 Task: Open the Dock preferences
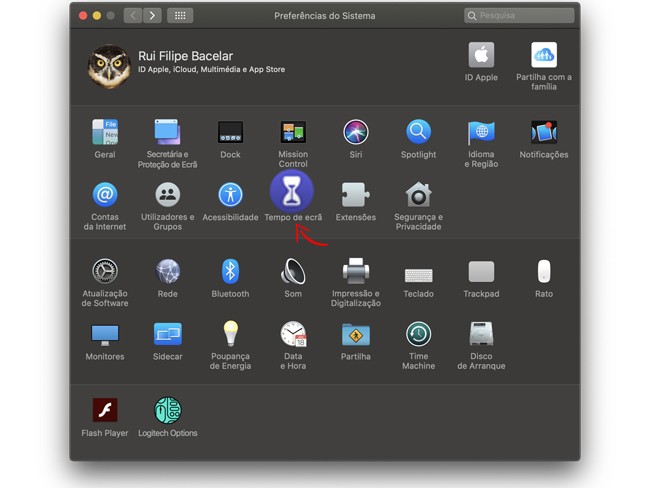tap(230, 132)
